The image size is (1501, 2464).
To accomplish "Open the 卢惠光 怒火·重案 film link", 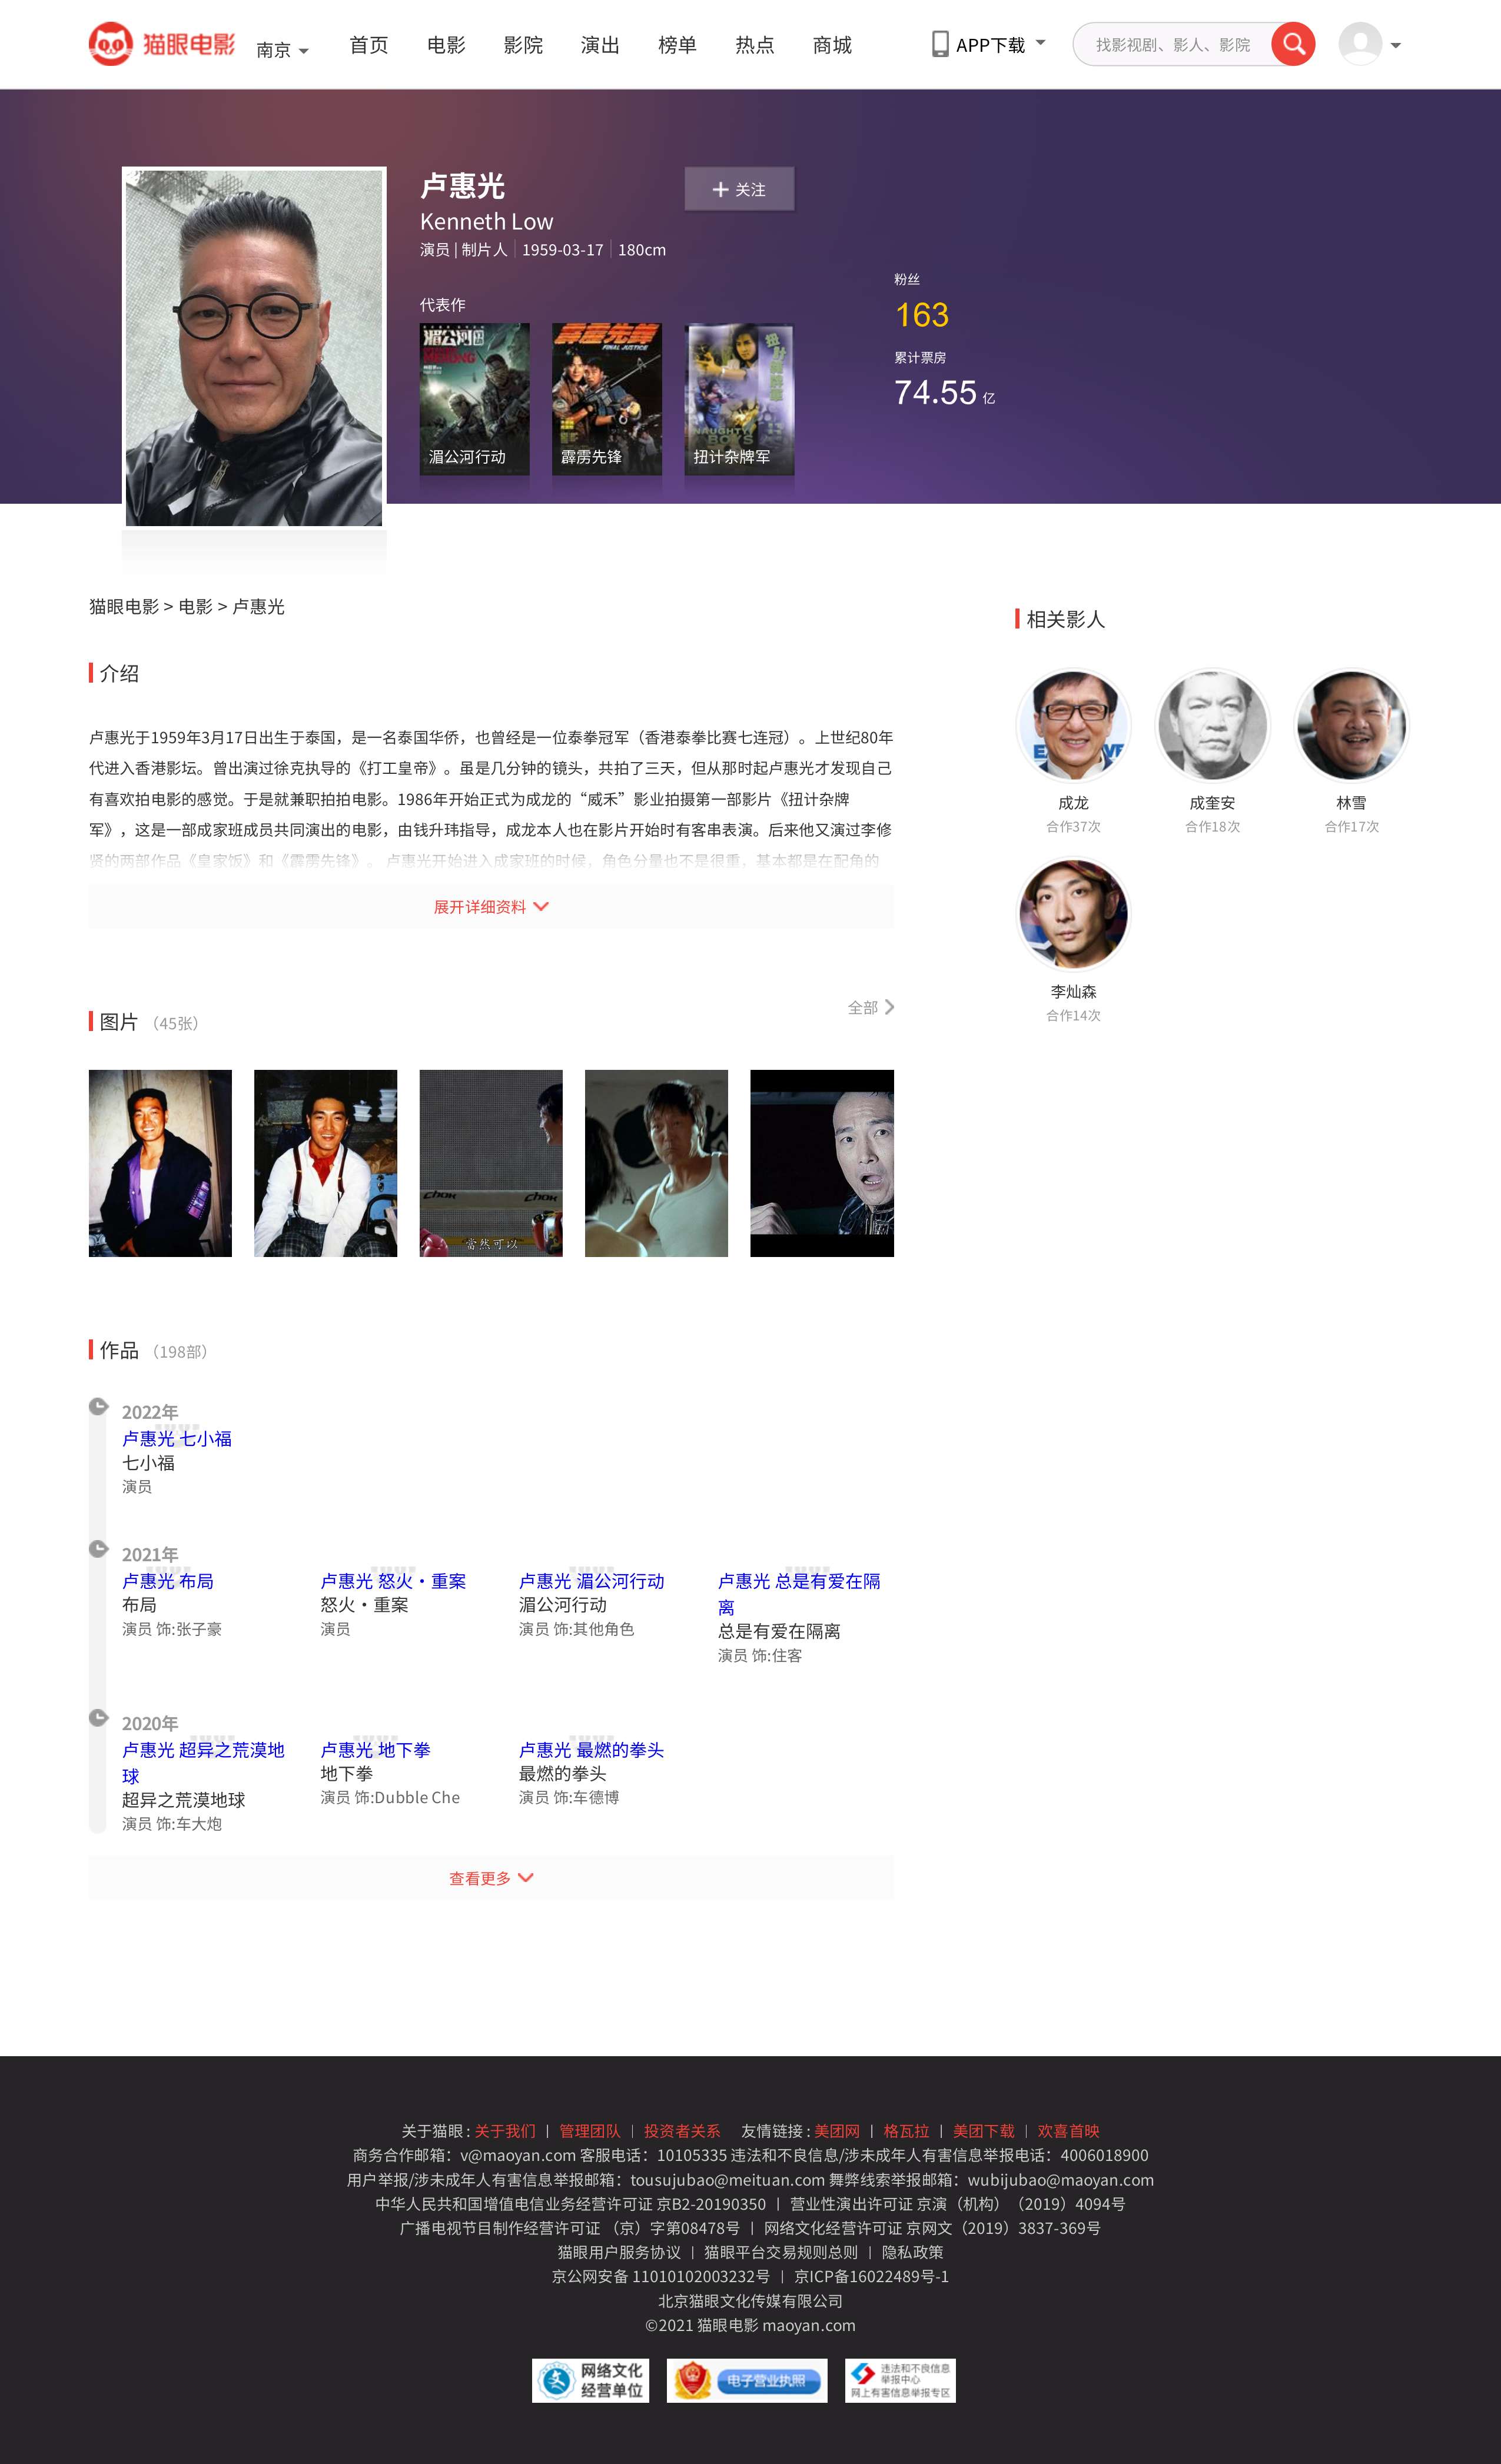I will click(393, 1581).
